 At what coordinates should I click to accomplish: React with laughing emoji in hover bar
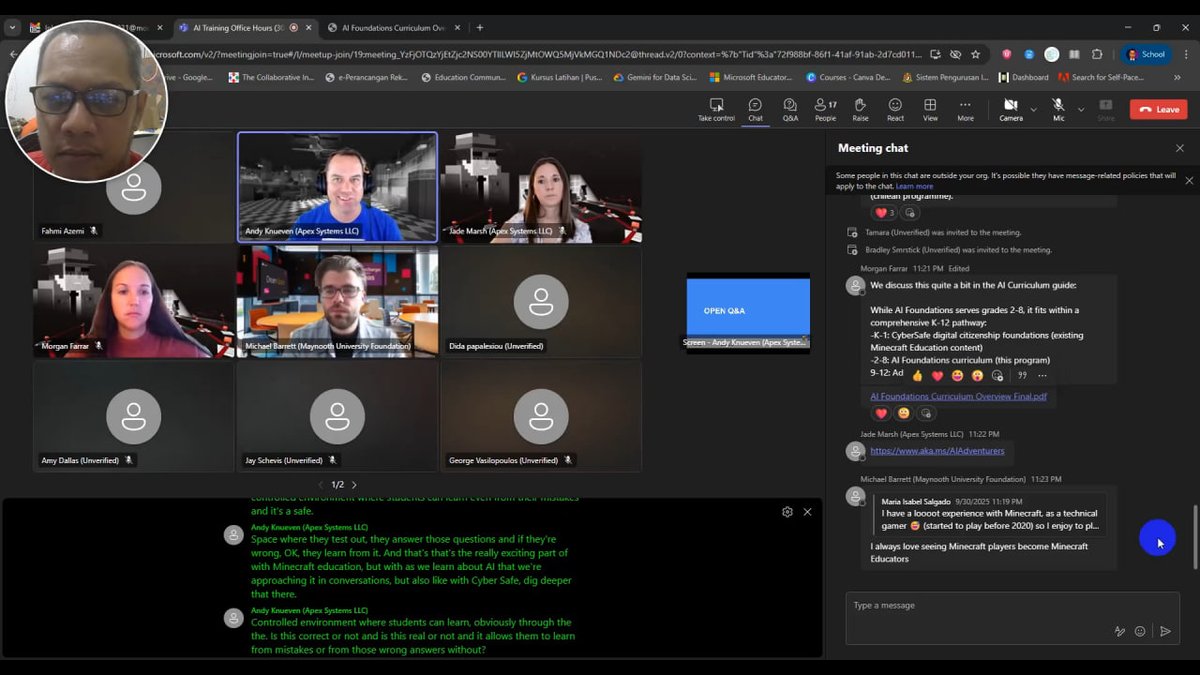click(x=957, y=376)
